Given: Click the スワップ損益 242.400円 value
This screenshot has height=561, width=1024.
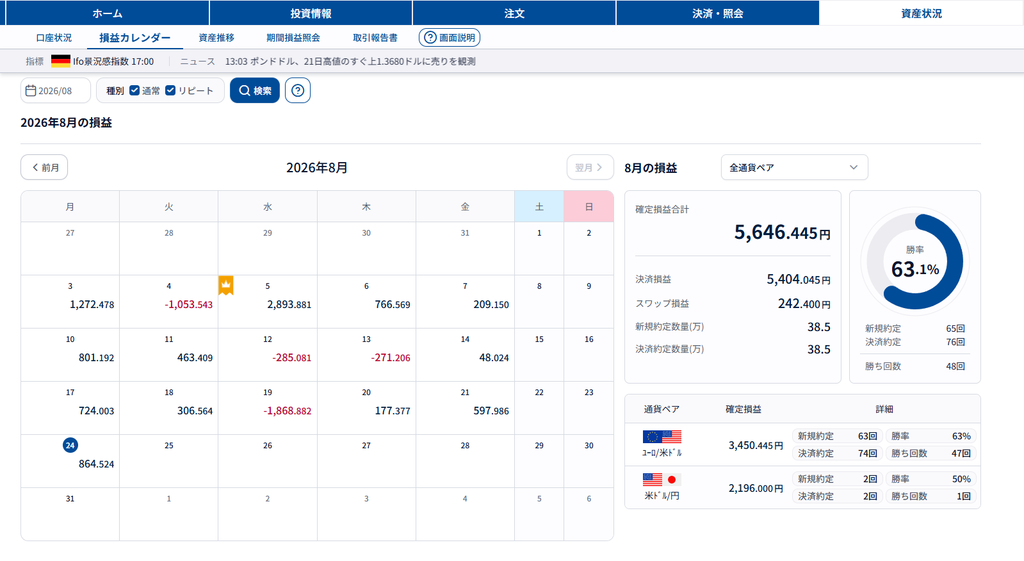Looking at the screenshot, I should pyautogui.click(x=804, y=304).
